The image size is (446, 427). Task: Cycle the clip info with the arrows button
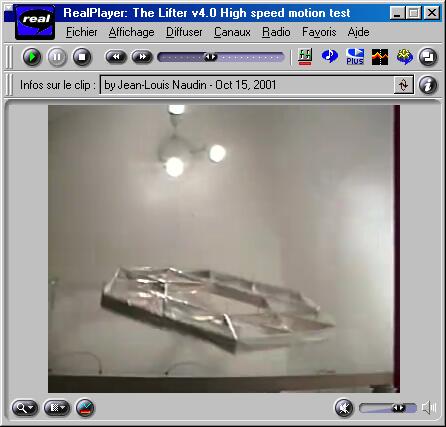coord(404,85)
